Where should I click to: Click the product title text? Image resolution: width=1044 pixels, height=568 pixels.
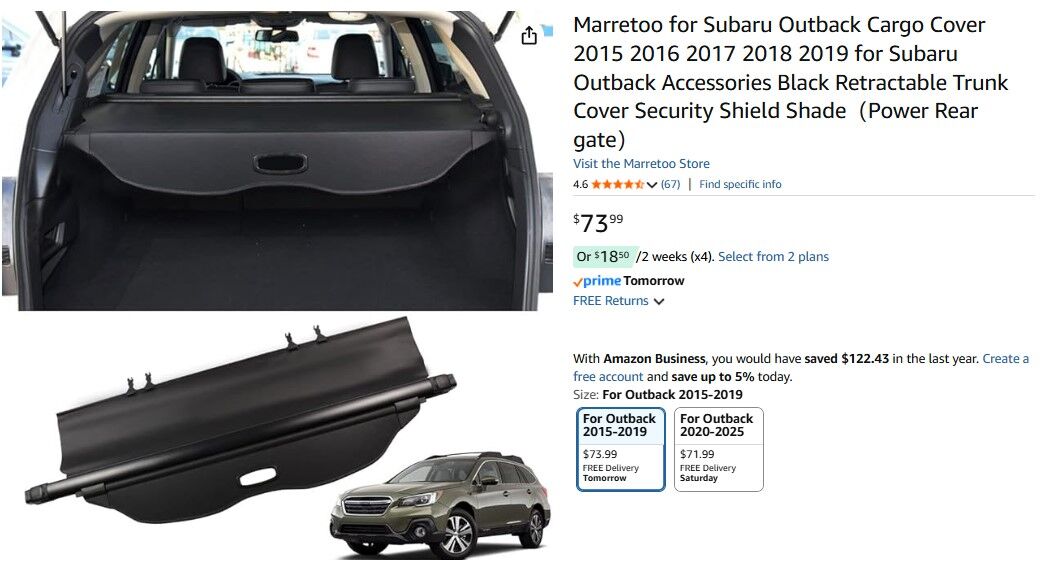click(x=790, y=82)
